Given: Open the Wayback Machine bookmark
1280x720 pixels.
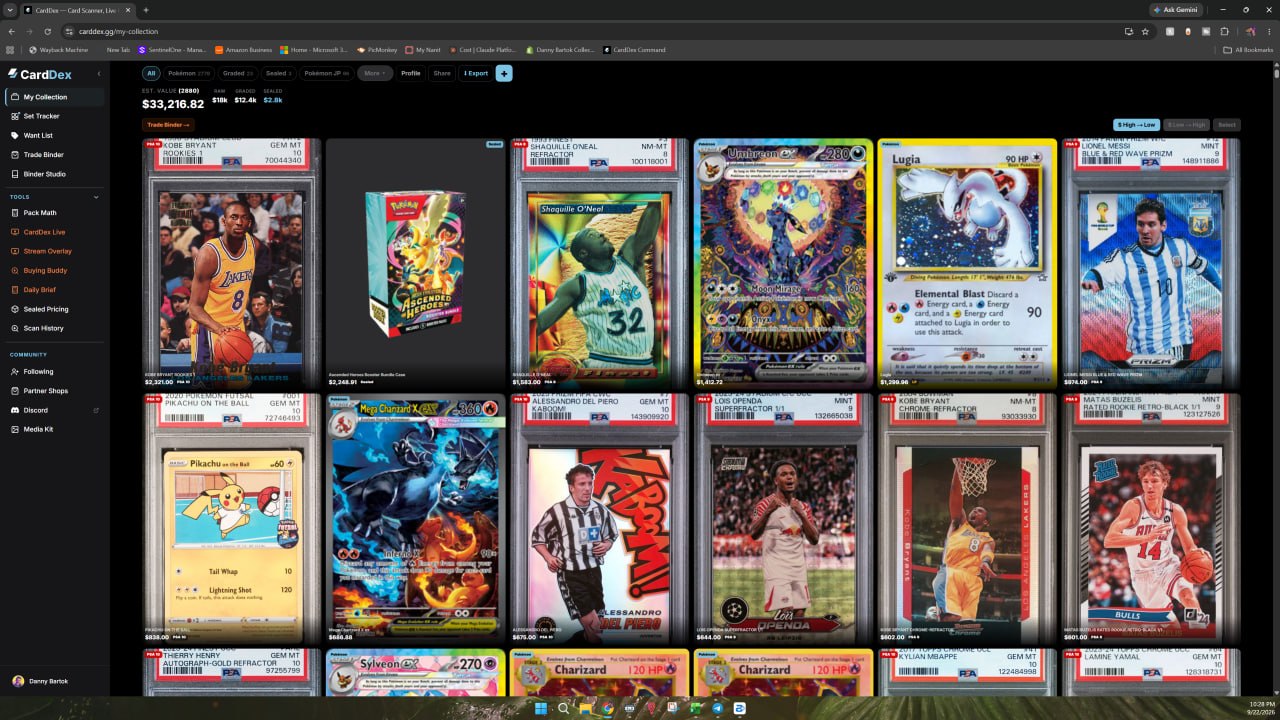Looking at the screenshot, I should [59, 49].
